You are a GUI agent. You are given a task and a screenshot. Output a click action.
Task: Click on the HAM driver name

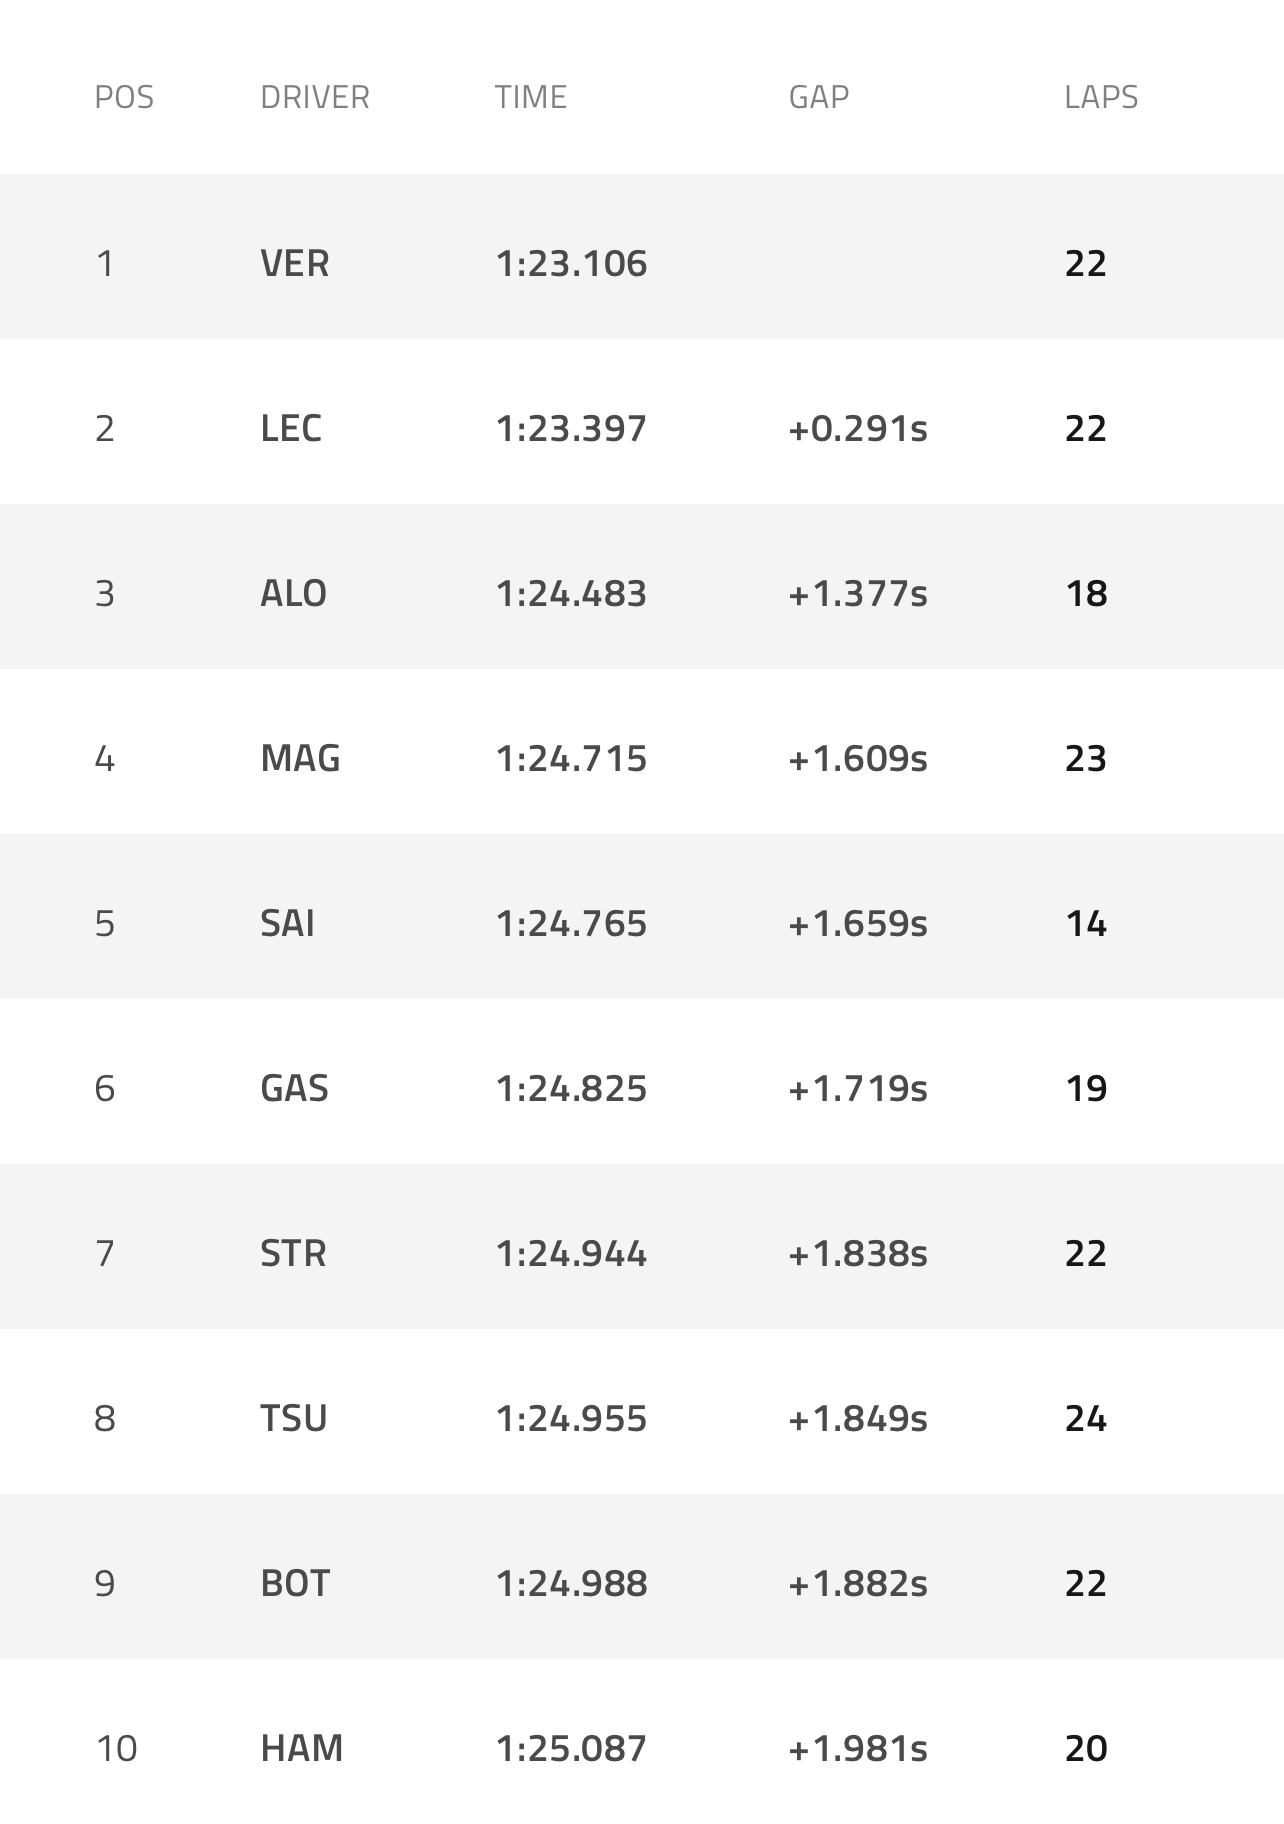coord(301,1748)
